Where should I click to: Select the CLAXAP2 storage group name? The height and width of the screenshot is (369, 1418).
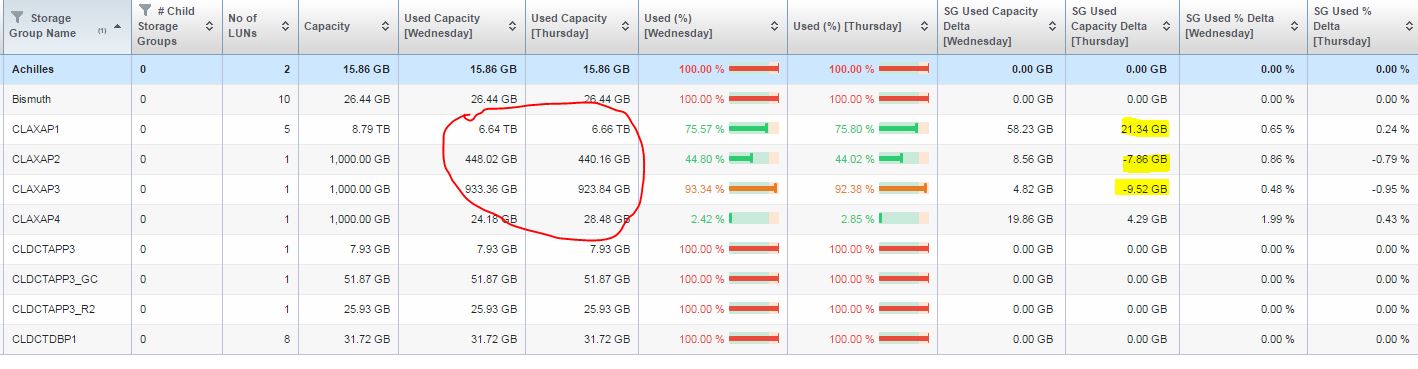[x=36, y=160]
